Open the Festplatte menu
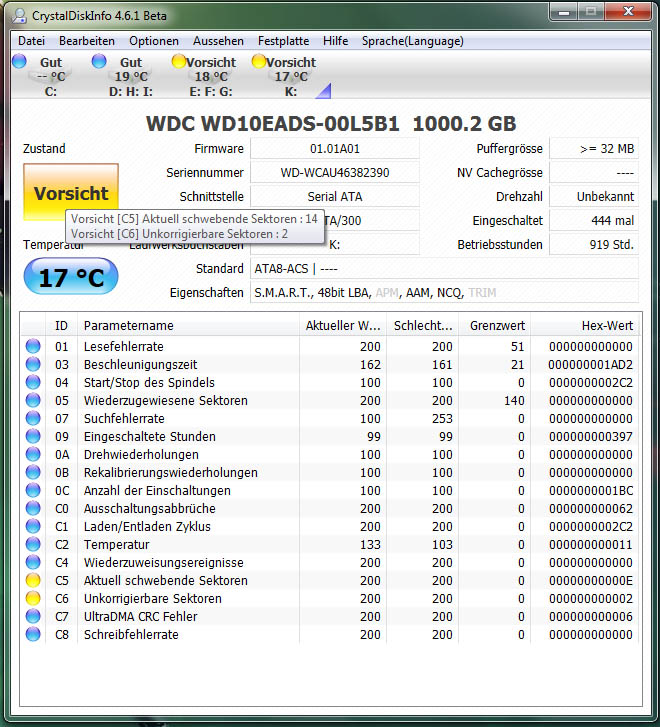The image size is (660, 727). [x=283, y=41]
